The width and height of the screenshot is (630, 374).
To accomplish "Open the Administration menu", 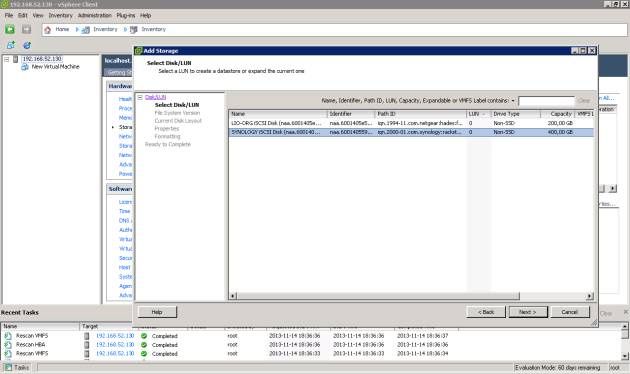I will pyautogui.click(x=95, y=15).
